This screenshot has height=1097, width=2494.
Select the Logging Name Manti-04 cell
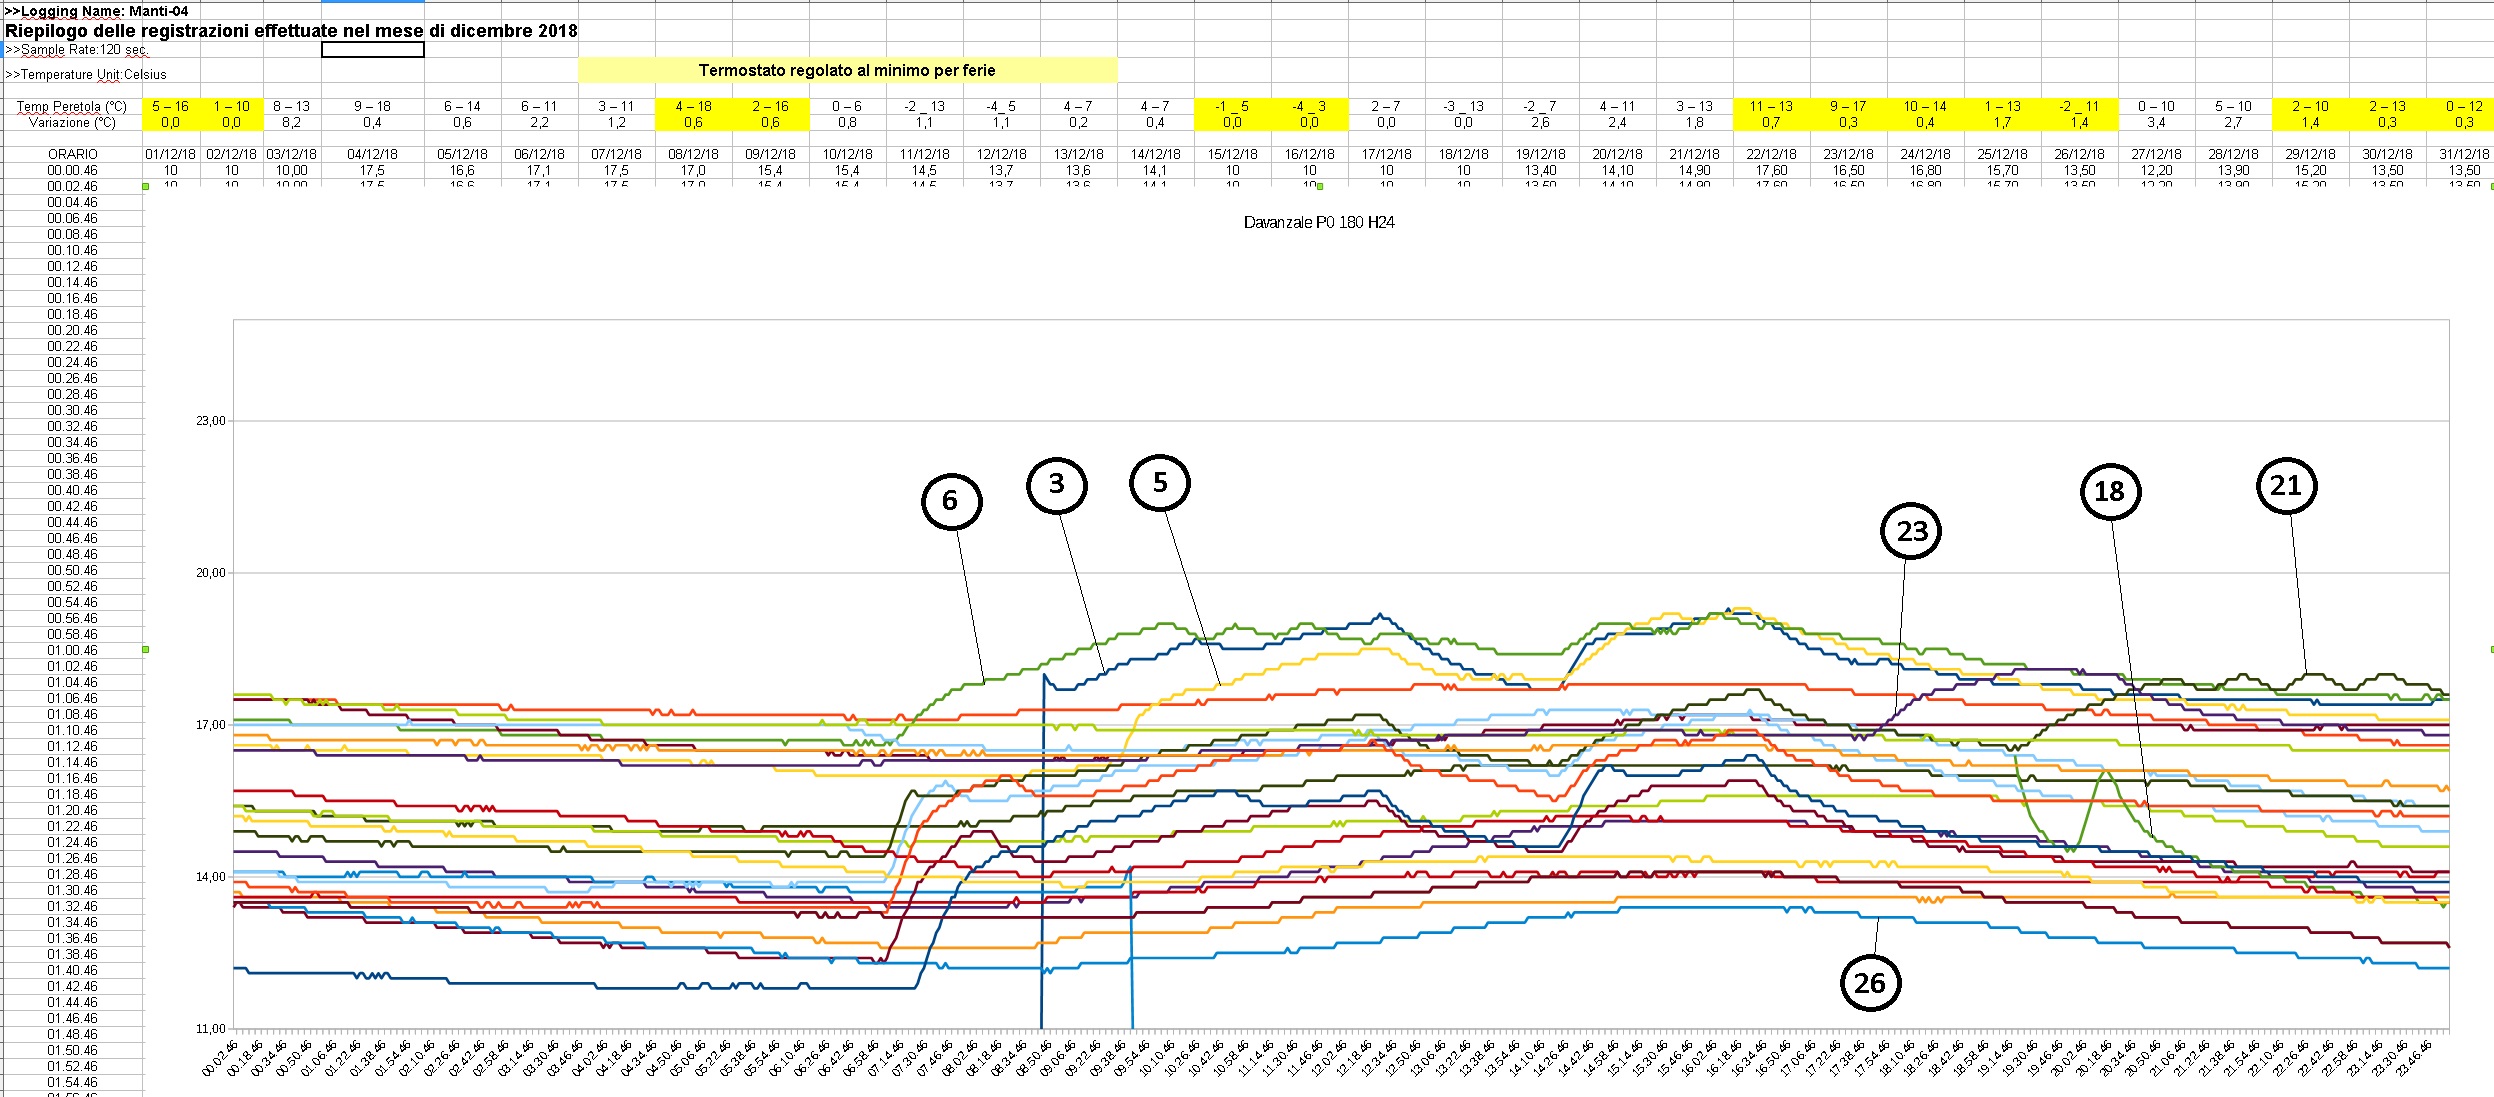click(97, 11)
